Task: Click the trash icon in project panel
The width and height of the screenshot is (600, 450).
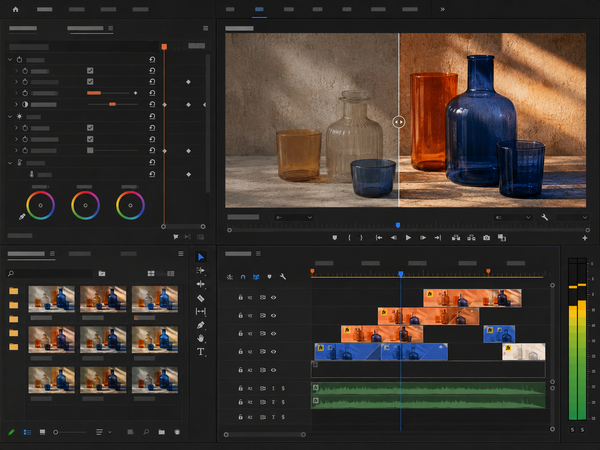Action: click(x=177, y=432)
